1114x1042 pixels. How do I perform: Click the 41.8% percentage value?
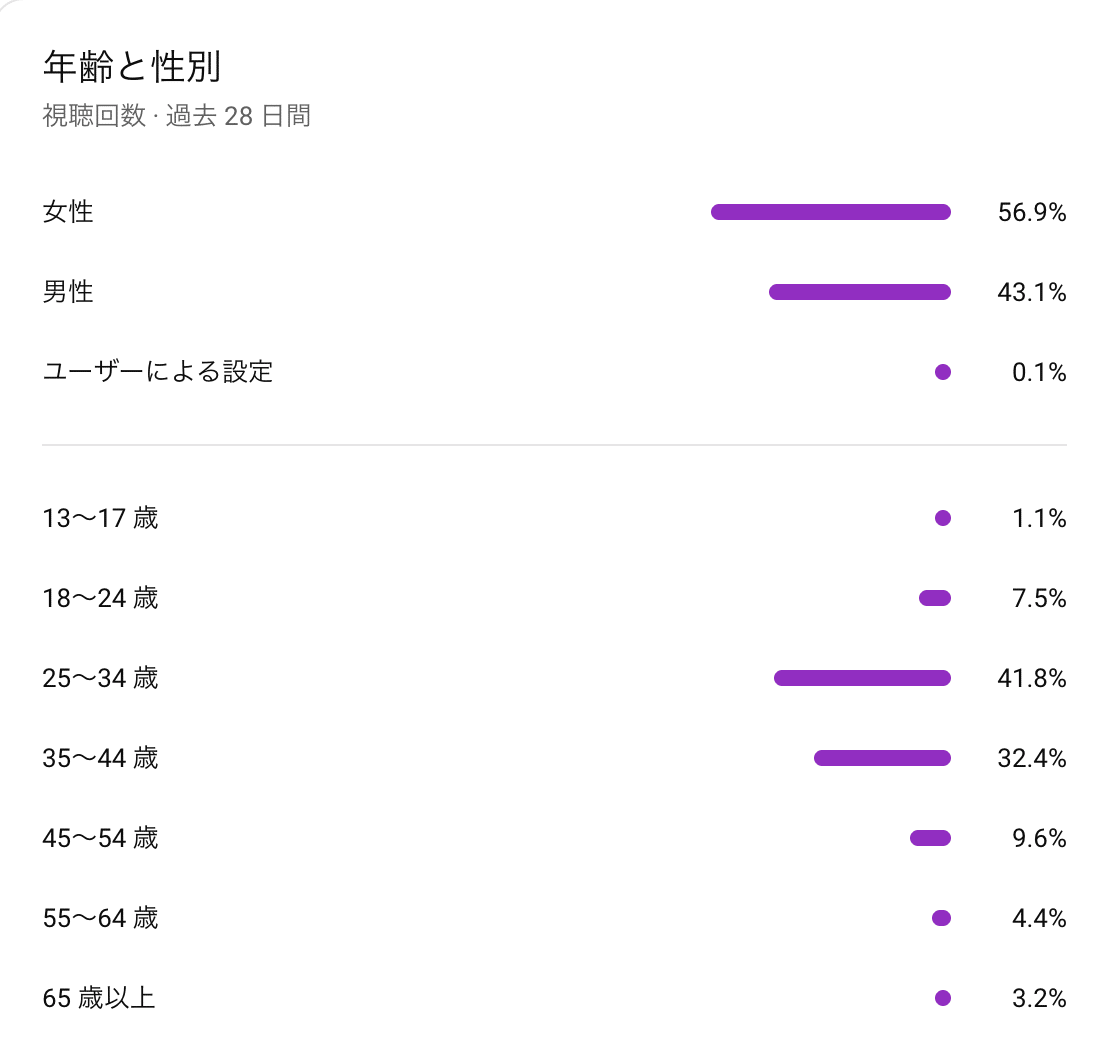(x=1031, y=678)
